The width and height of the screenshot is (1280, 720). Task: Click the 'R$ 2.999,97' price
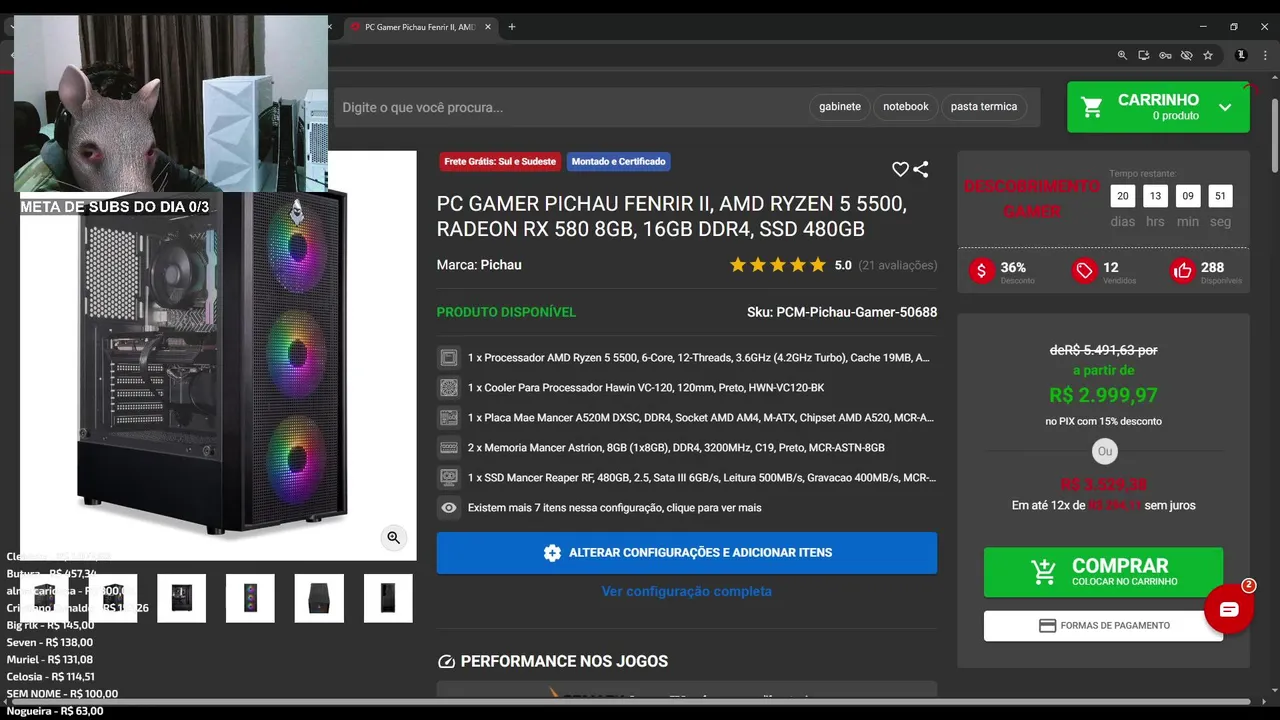1103,395
